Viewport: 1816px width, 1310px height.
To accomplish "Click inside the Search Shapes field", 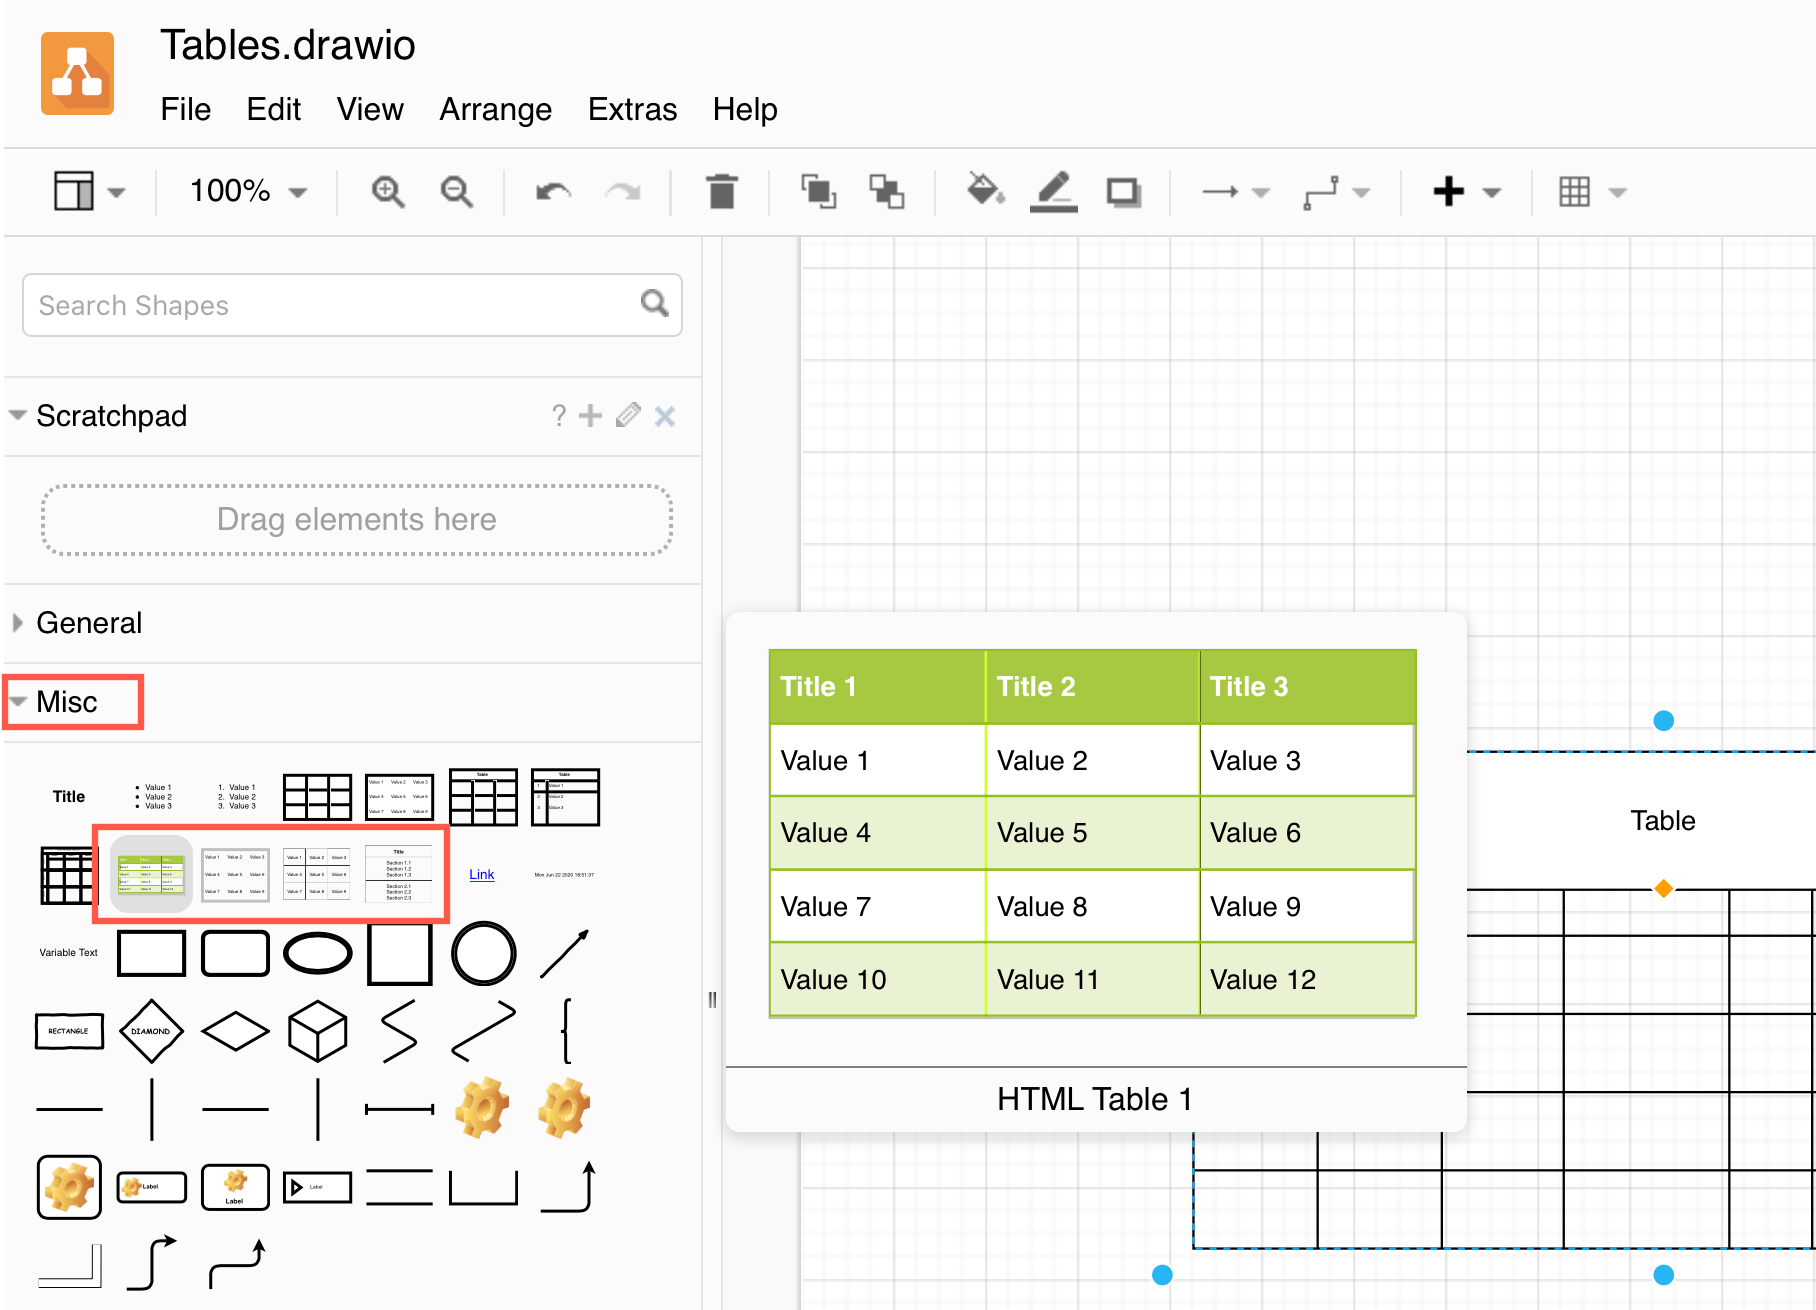I will pos(300,305).
